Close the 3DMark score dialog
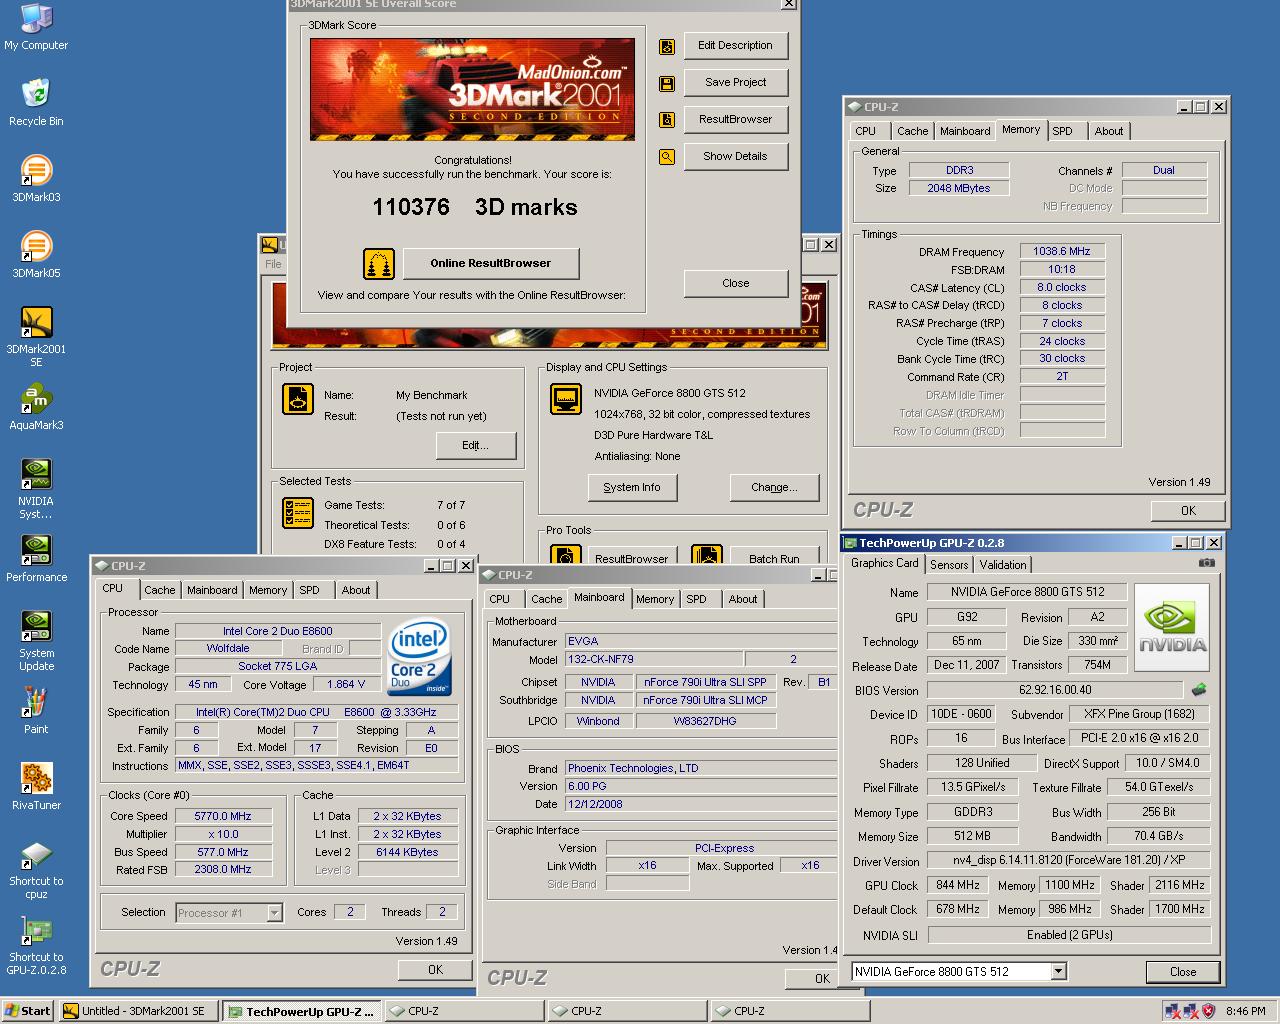This screenshot has width=1280, height=1024. (x=735, y=283)
